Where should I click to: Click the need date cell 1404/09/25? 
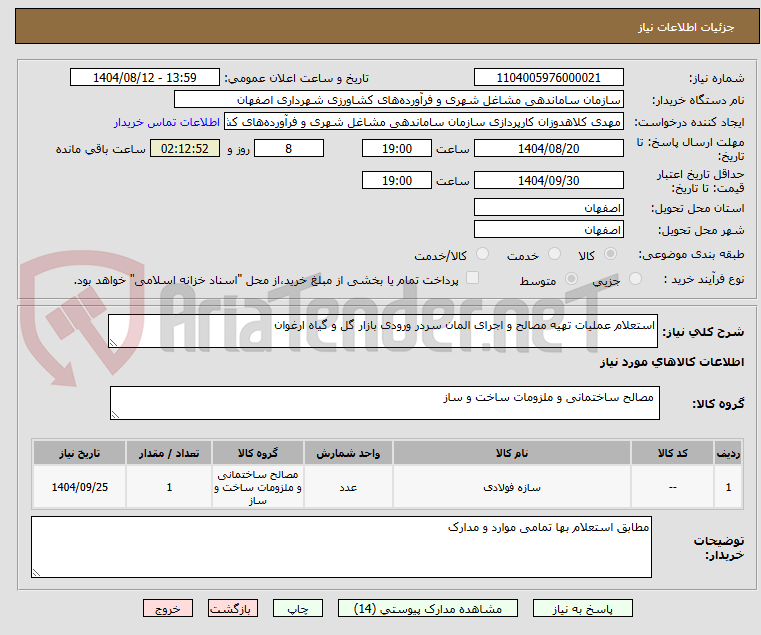80,487
